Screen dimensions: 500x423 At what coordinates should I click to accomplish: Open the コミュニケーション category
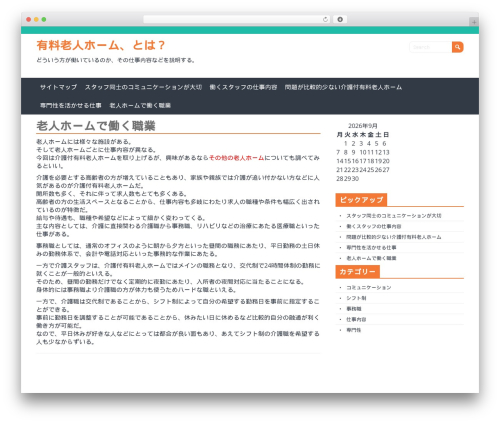point(369,287)
